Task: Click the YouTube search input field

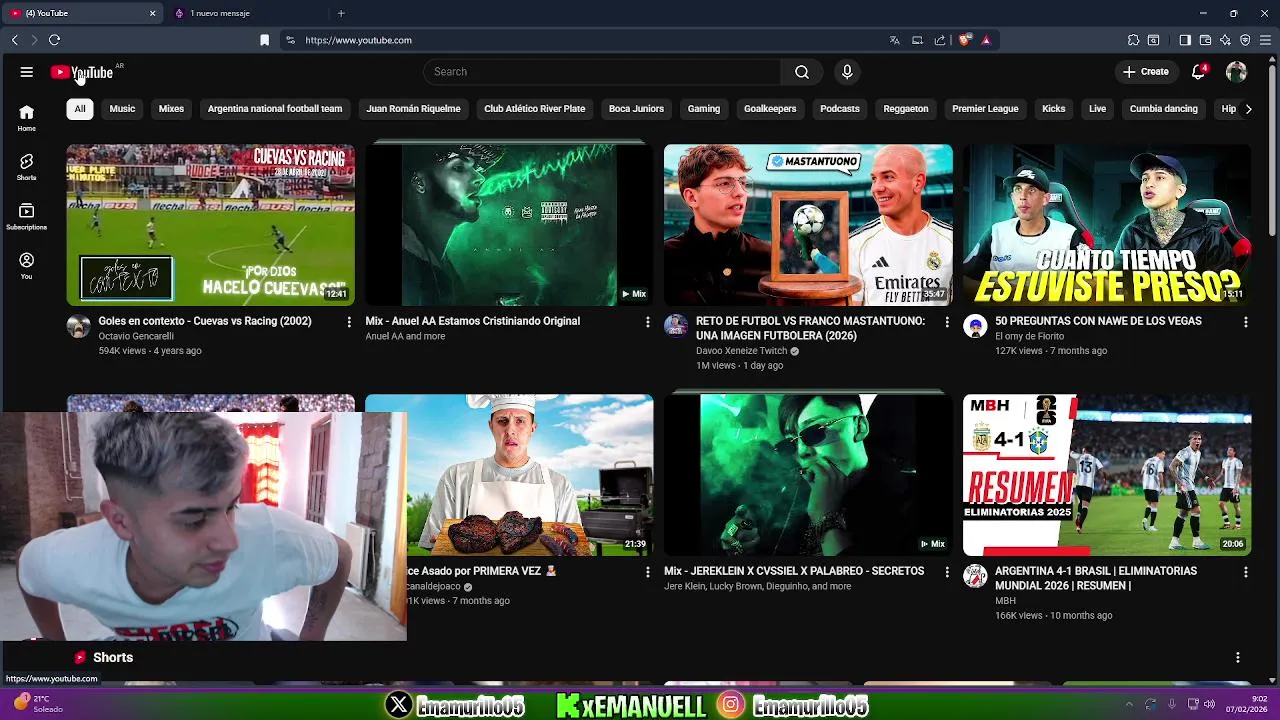Action: pyautogui.click(x=602, y=72)
